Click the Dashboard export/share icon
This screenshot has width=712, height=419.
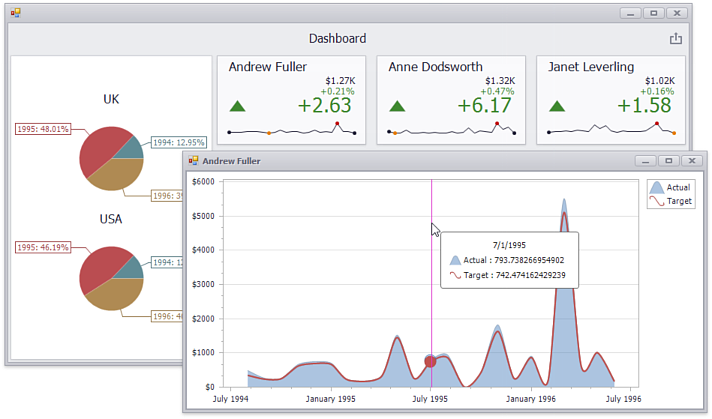676,39
